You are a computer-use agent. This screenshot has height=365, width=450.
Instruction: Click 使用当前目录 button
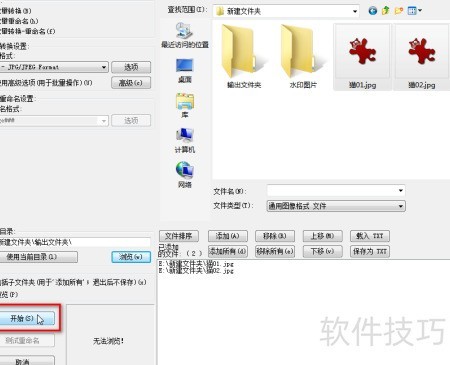[x=39, y=257]
